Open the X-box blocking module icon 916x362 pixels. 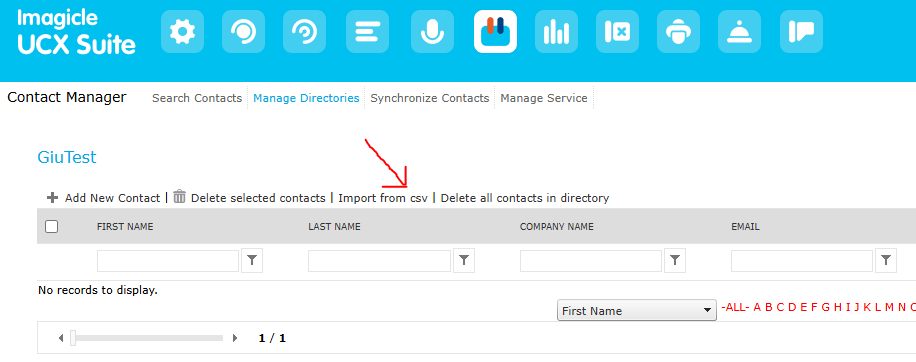pyautogui.click(x=617, y=32)
